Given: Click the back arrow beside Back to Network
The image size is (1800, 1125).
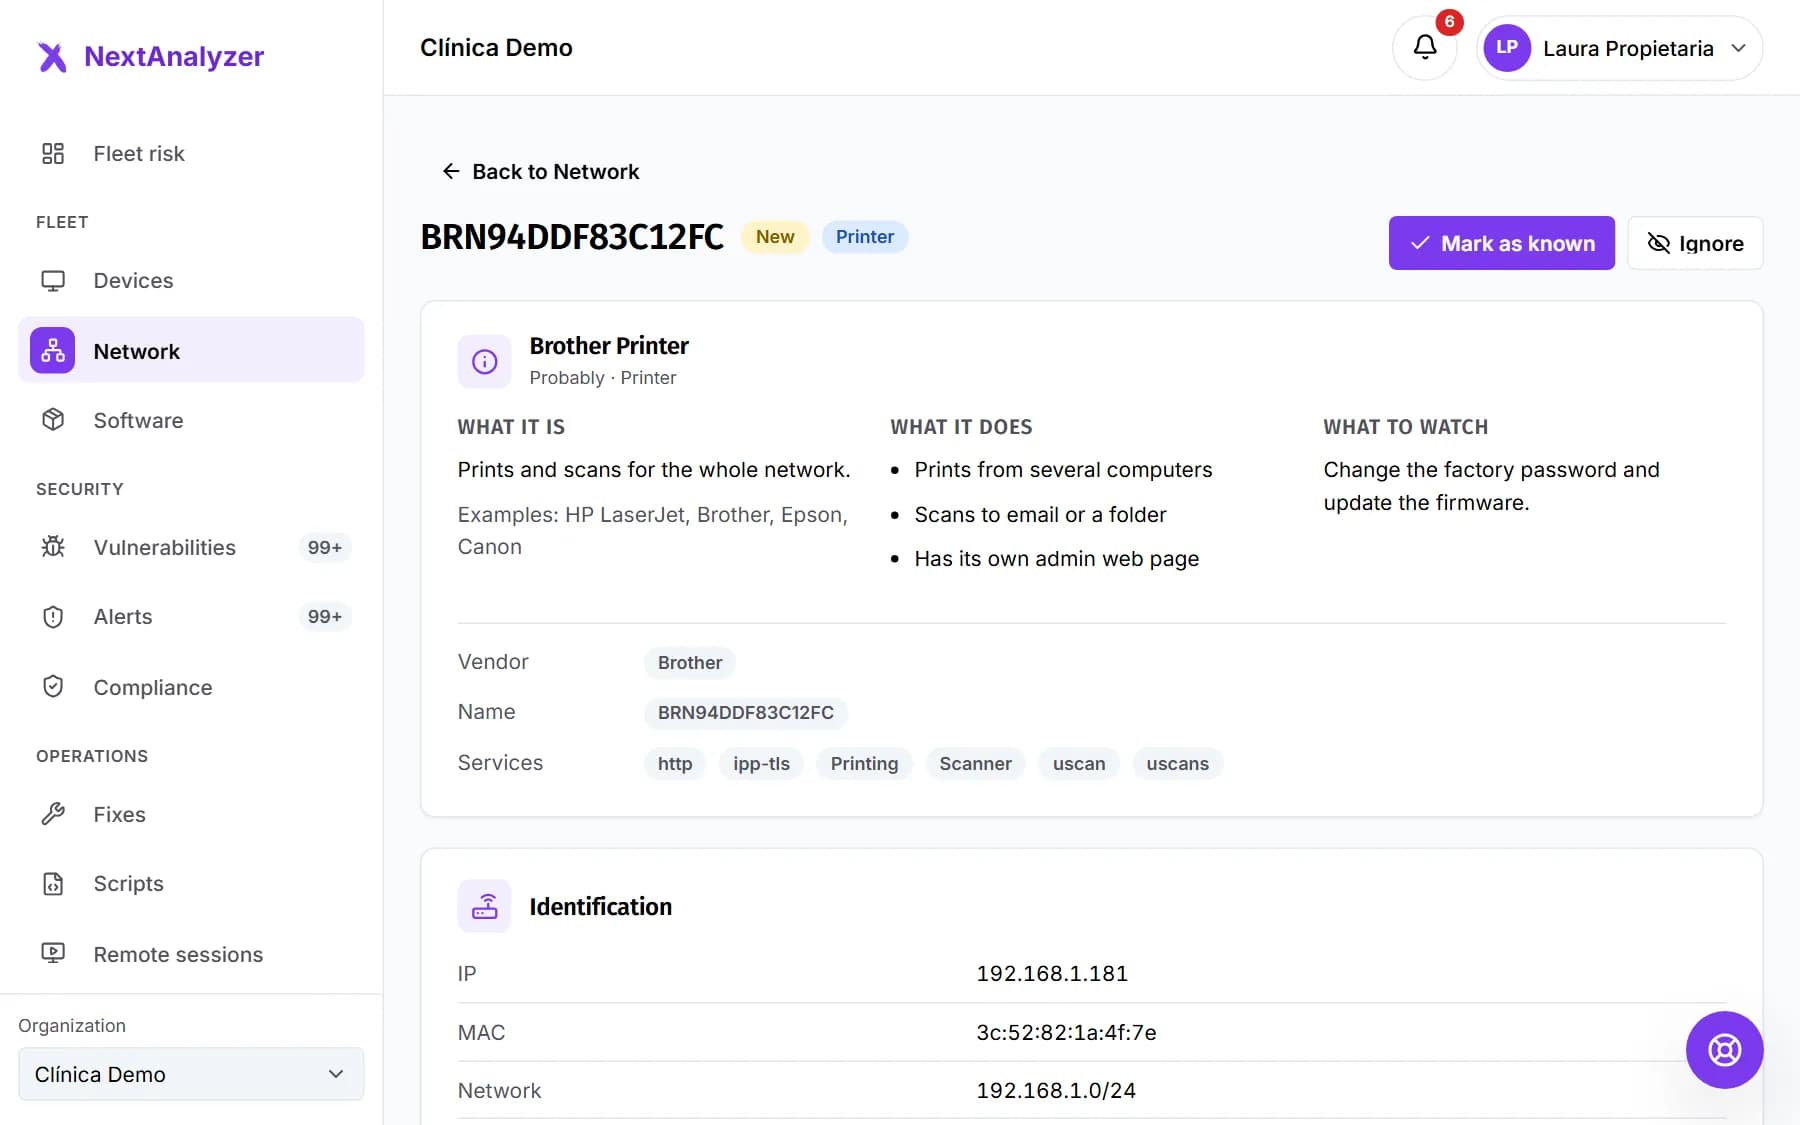Looking at the screenshot, I should tap(451, 172).
